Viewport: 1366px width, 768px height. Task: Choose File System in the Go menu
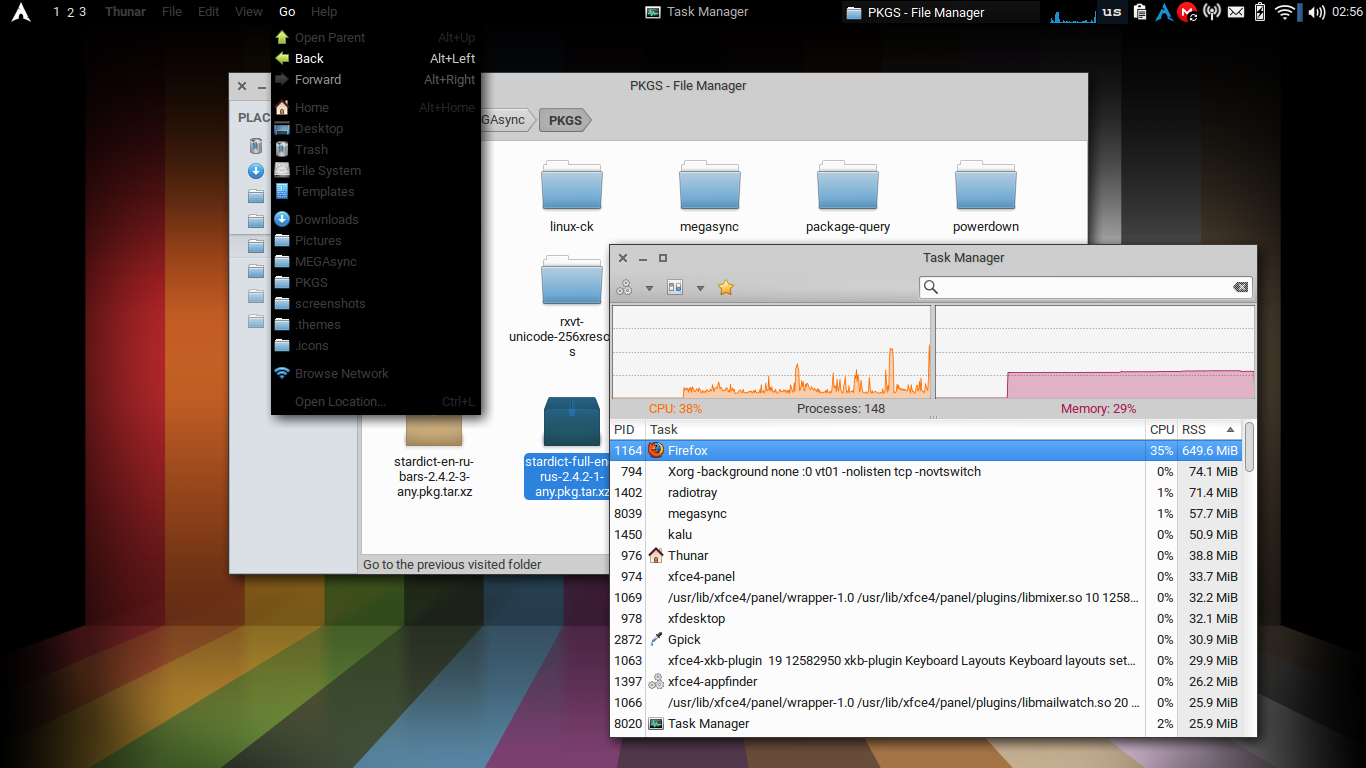tap(376, 171)
